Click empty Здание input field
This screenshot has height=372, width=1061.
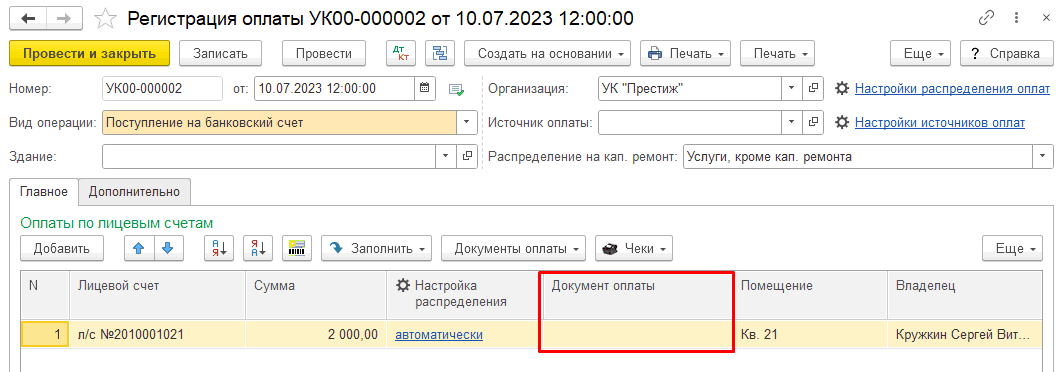(269, 156)
